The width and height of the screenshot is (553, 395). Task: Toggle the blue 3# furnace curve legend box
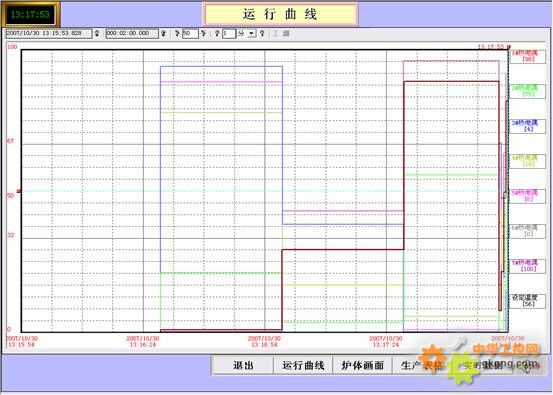[527, 126]
